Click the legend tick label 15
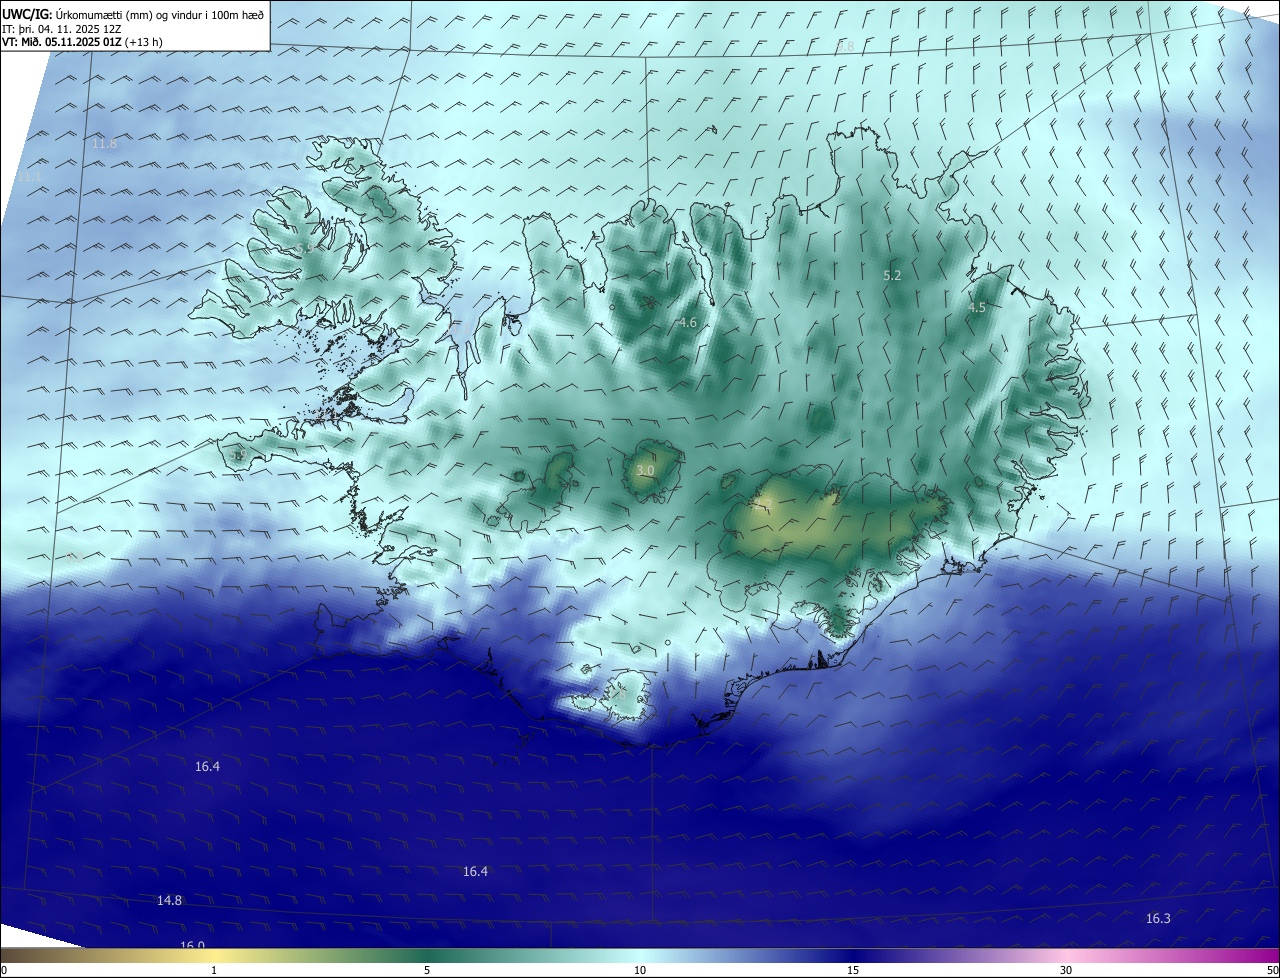Image resolution: width=1280 pixels, height=978 pixels. pos(853,970)
